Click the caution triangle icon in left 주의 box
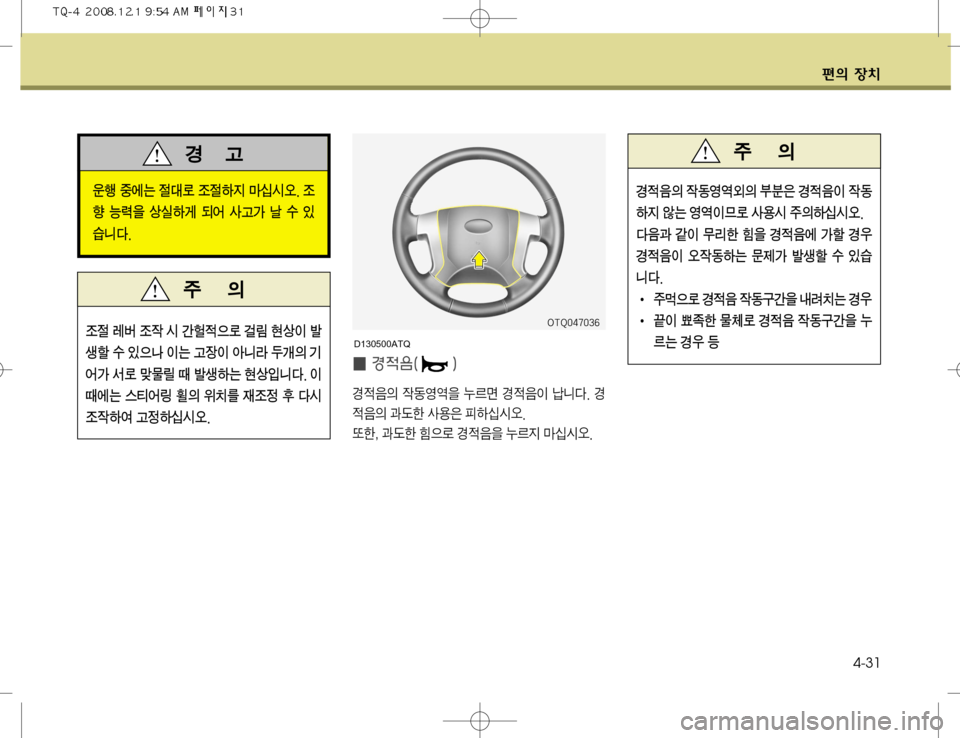Screen dimensions: 960x738 [x=156, y=289]
